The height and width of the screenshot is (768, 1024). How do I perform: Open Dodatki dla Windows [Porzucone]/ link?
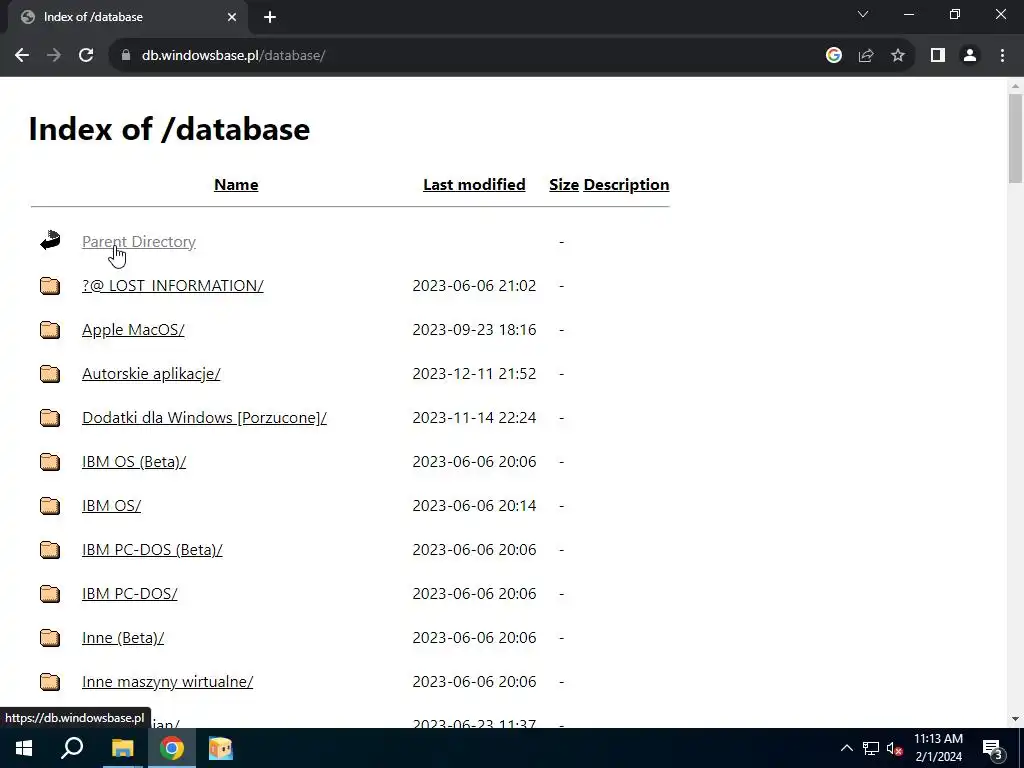[x=204, y=417]
